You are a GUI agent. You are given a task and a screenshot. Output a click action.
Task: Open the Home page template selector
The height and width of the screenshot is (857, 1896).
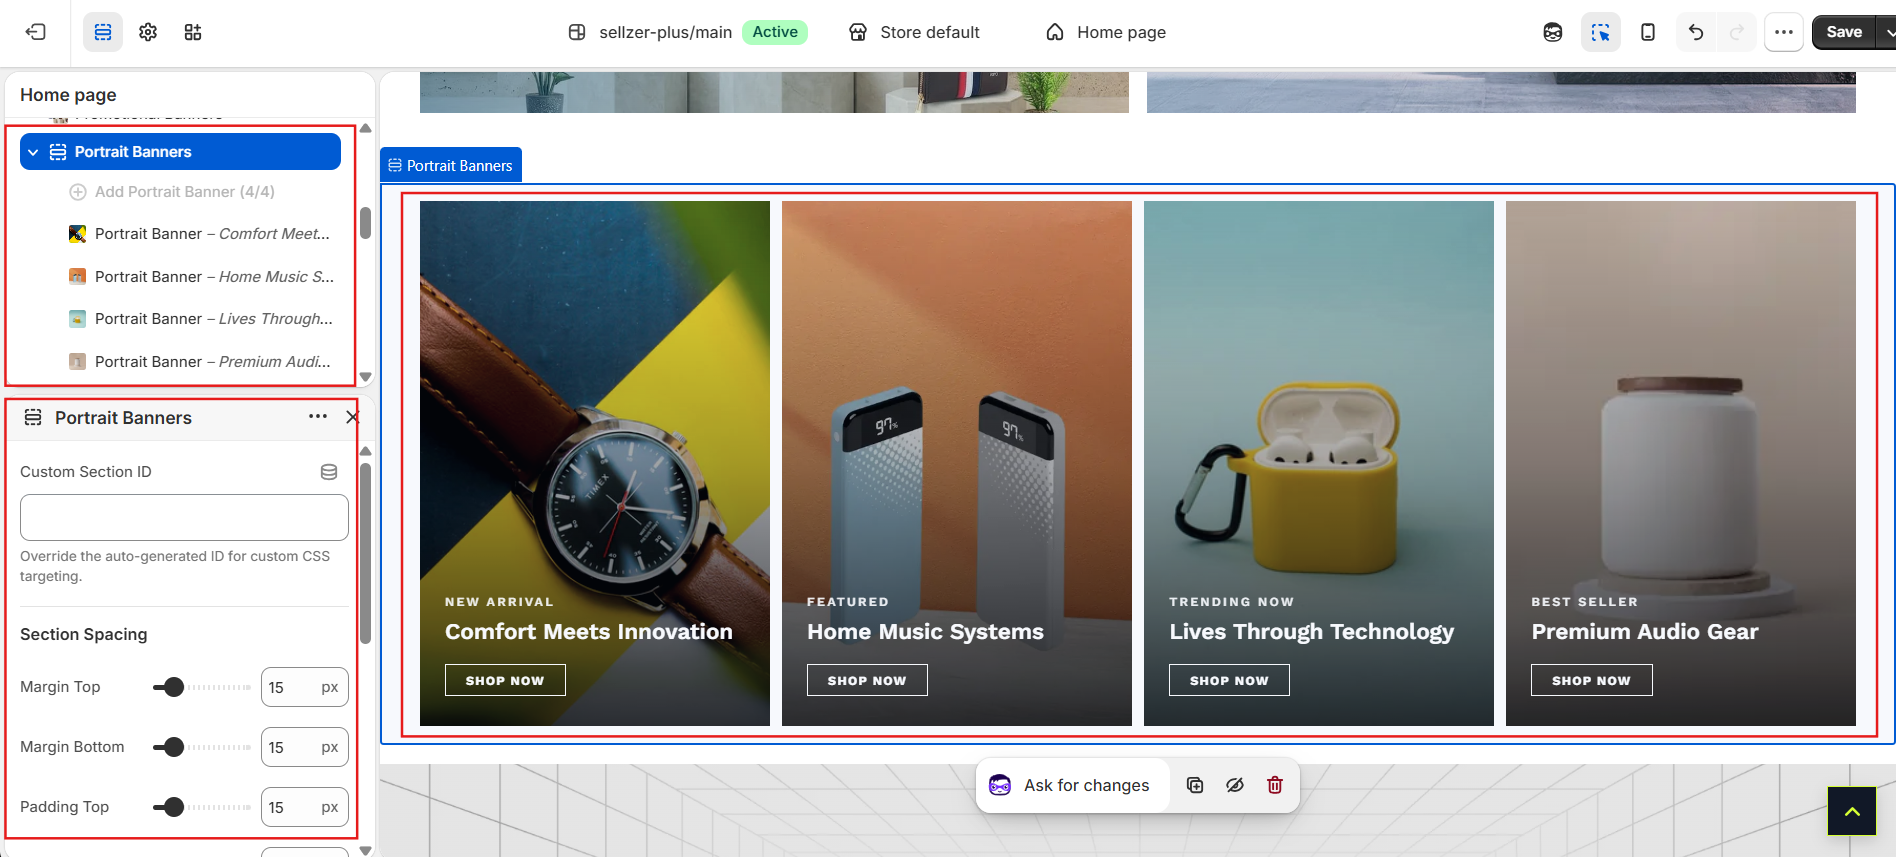coord(1106,32)
